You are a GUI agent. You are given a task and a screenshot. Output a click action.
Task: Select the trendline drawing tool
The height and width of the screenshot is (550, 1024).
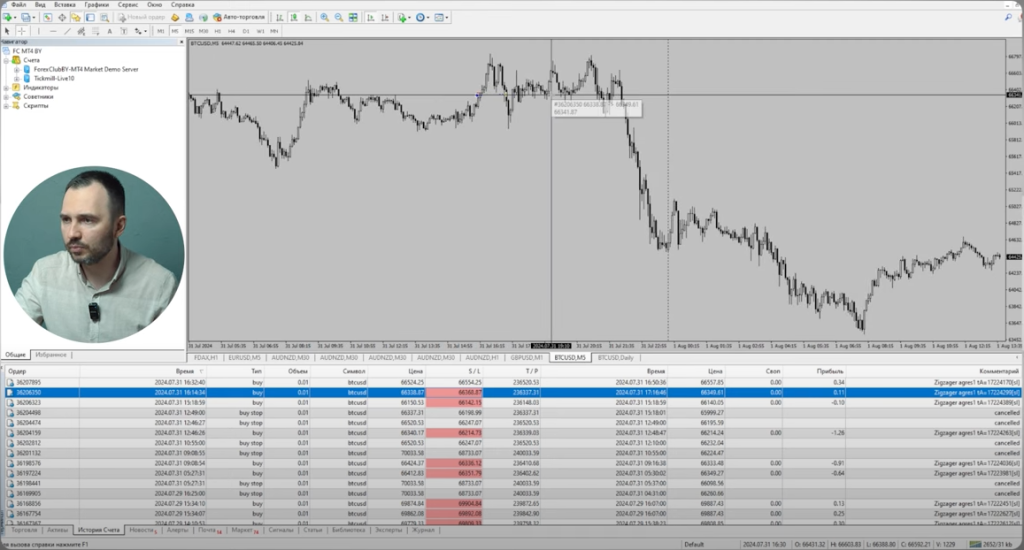pos(68,31)
